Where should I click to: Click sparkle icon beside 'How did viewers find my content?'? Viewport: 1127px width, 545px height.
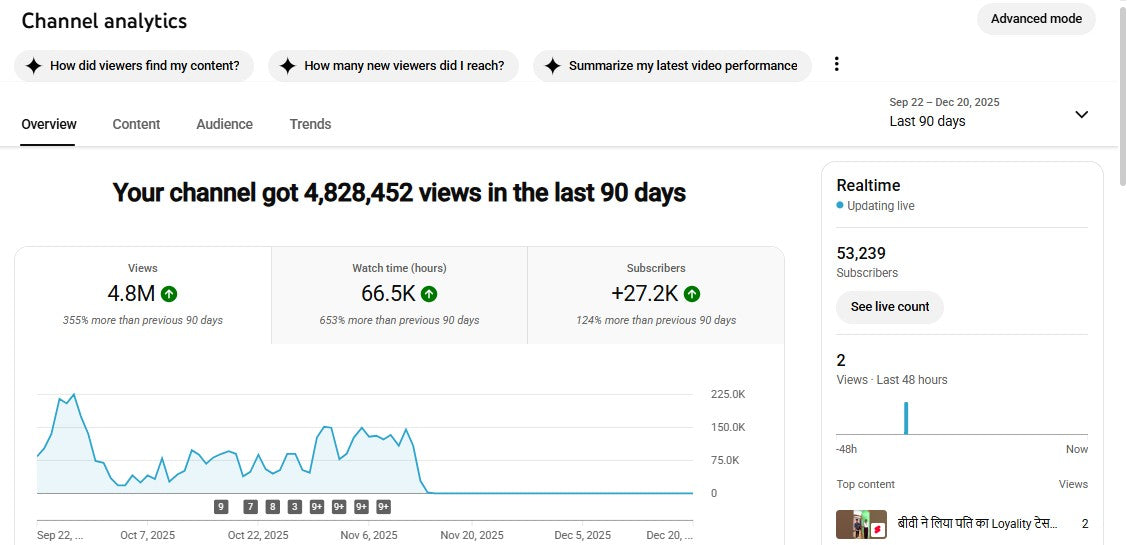point(33,66)
